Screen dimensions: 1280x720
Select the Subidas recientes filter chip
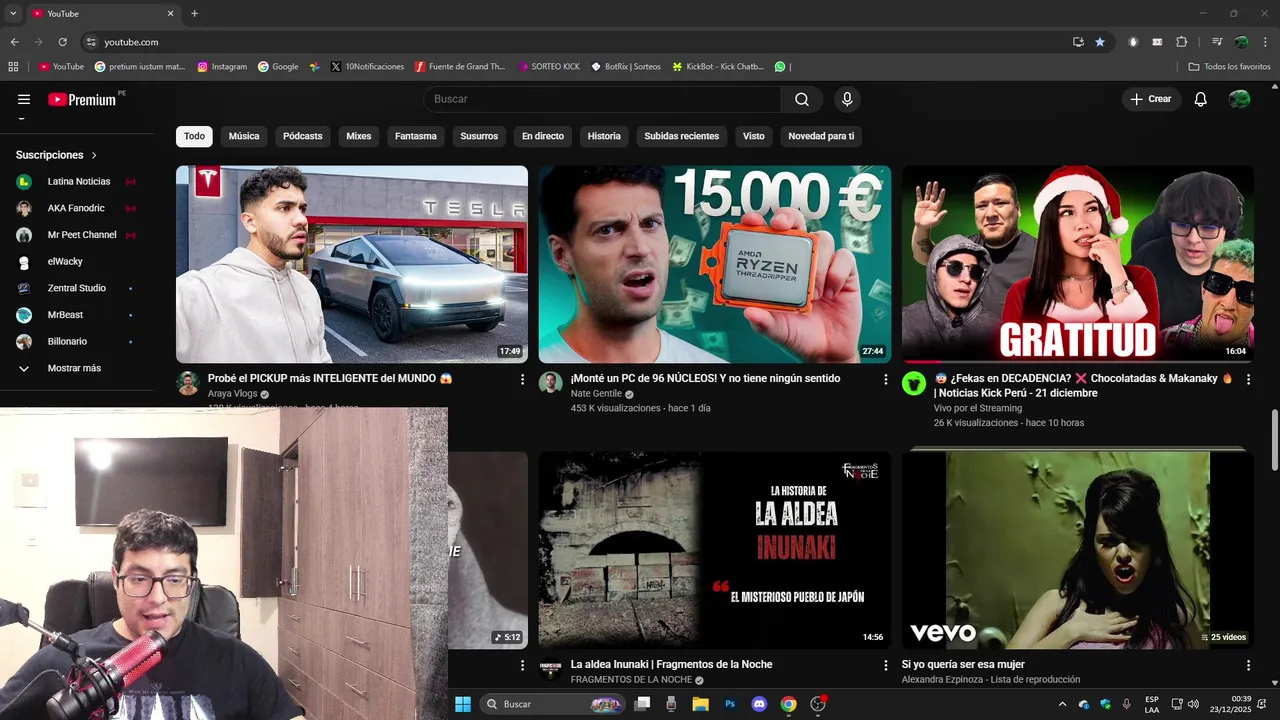coord(682,136)
